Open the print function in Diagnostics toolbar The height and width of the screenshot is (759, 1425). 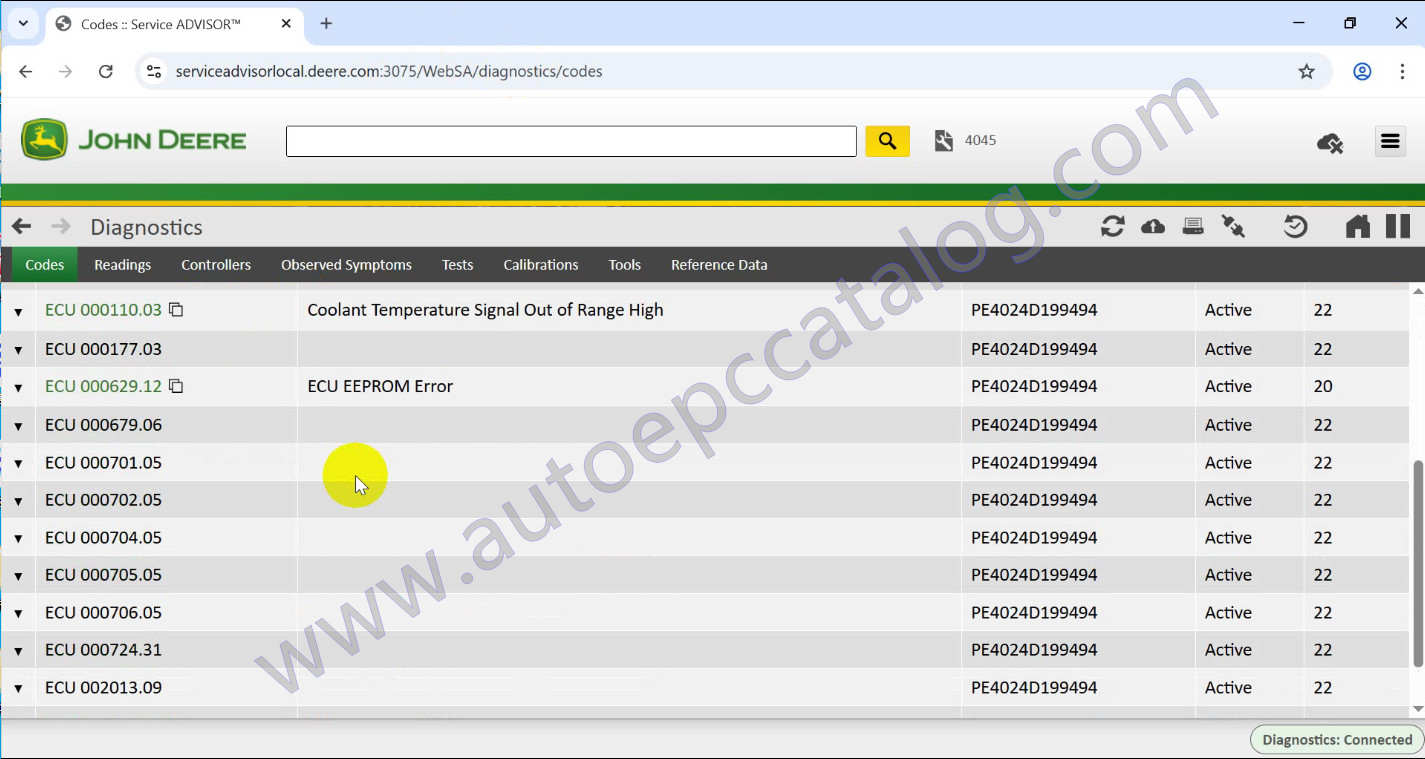click(1192, 226)
